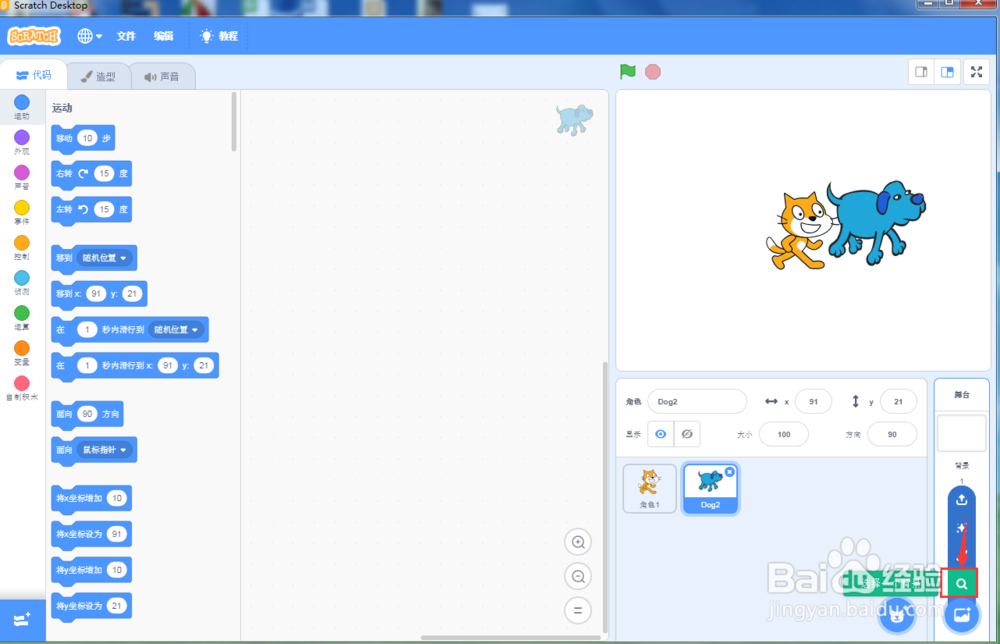Viewport: 1000px width, 644px height.
Task: Expand 鼠标指针 dropdown in 面向 block
Action: tap(105, 450)
